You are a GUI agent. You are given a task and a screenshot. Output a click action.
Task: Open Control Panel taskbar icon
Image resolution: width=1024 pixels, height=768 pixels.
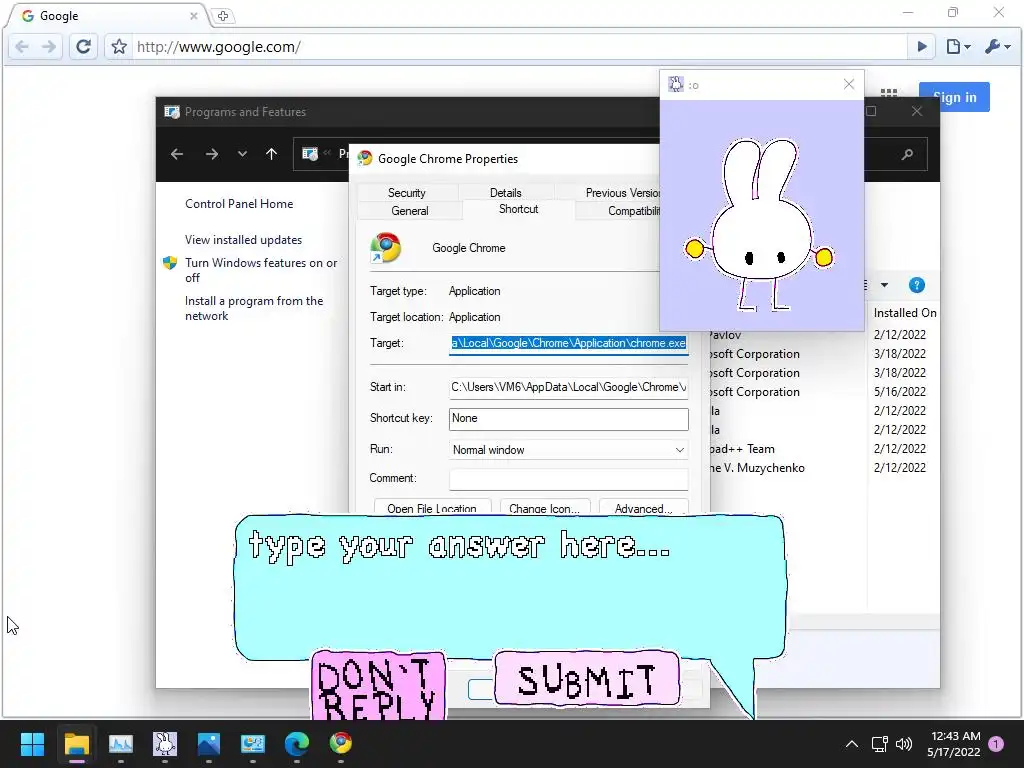point(253,744)
